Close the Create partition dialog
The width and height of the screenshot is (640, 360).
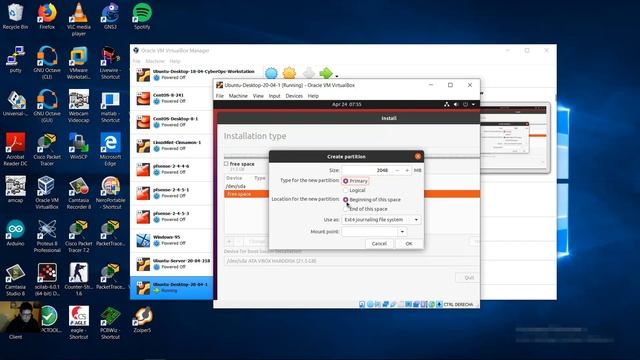pyautogui.click(x=418, y=156)
